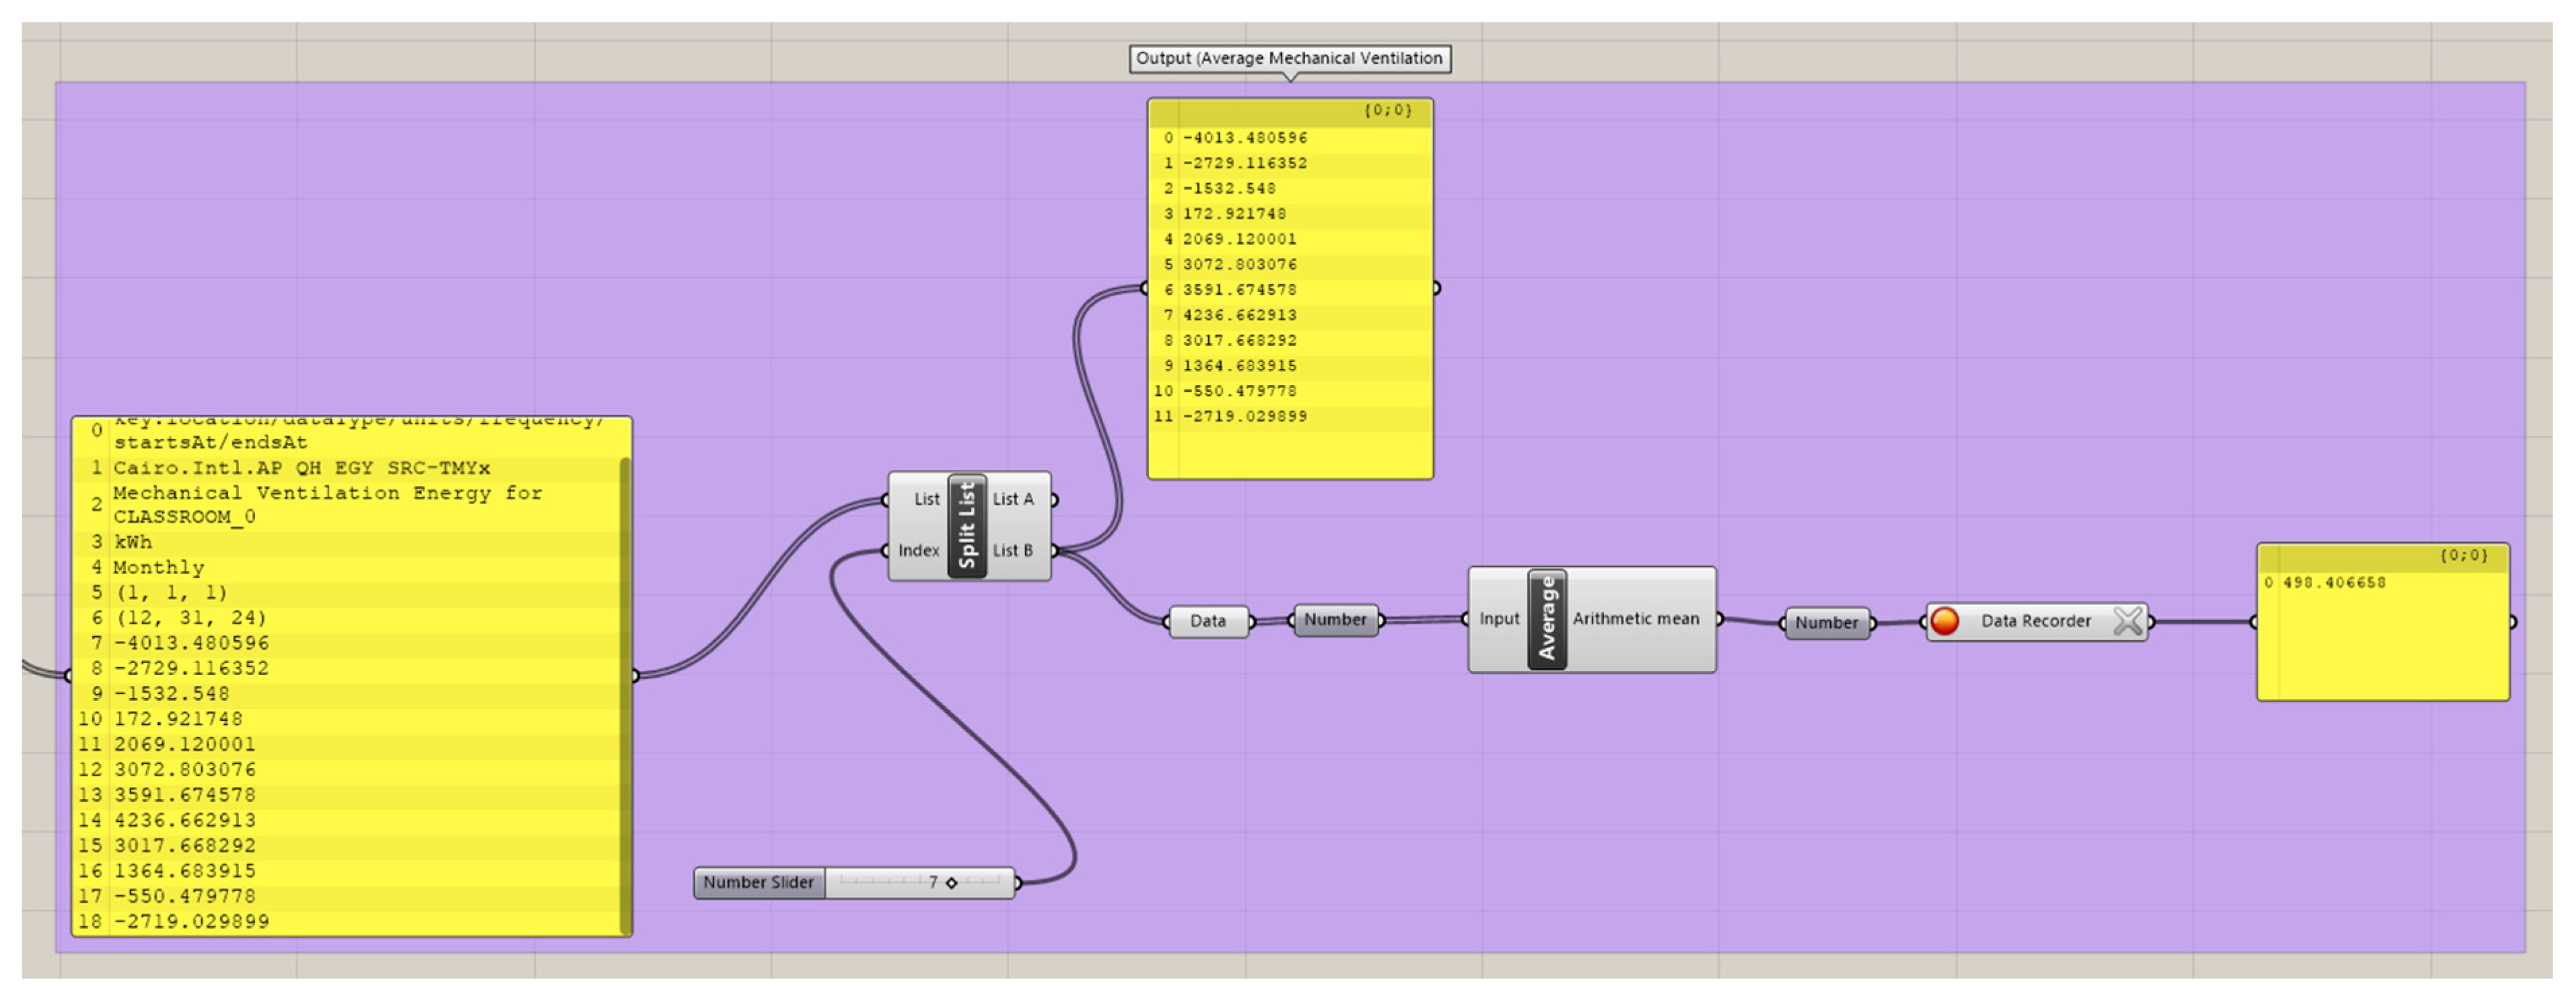2576x1005 pixels.
Task: Select the Output Average Mechanical Ventilation group label
Action: (1289, 58)
